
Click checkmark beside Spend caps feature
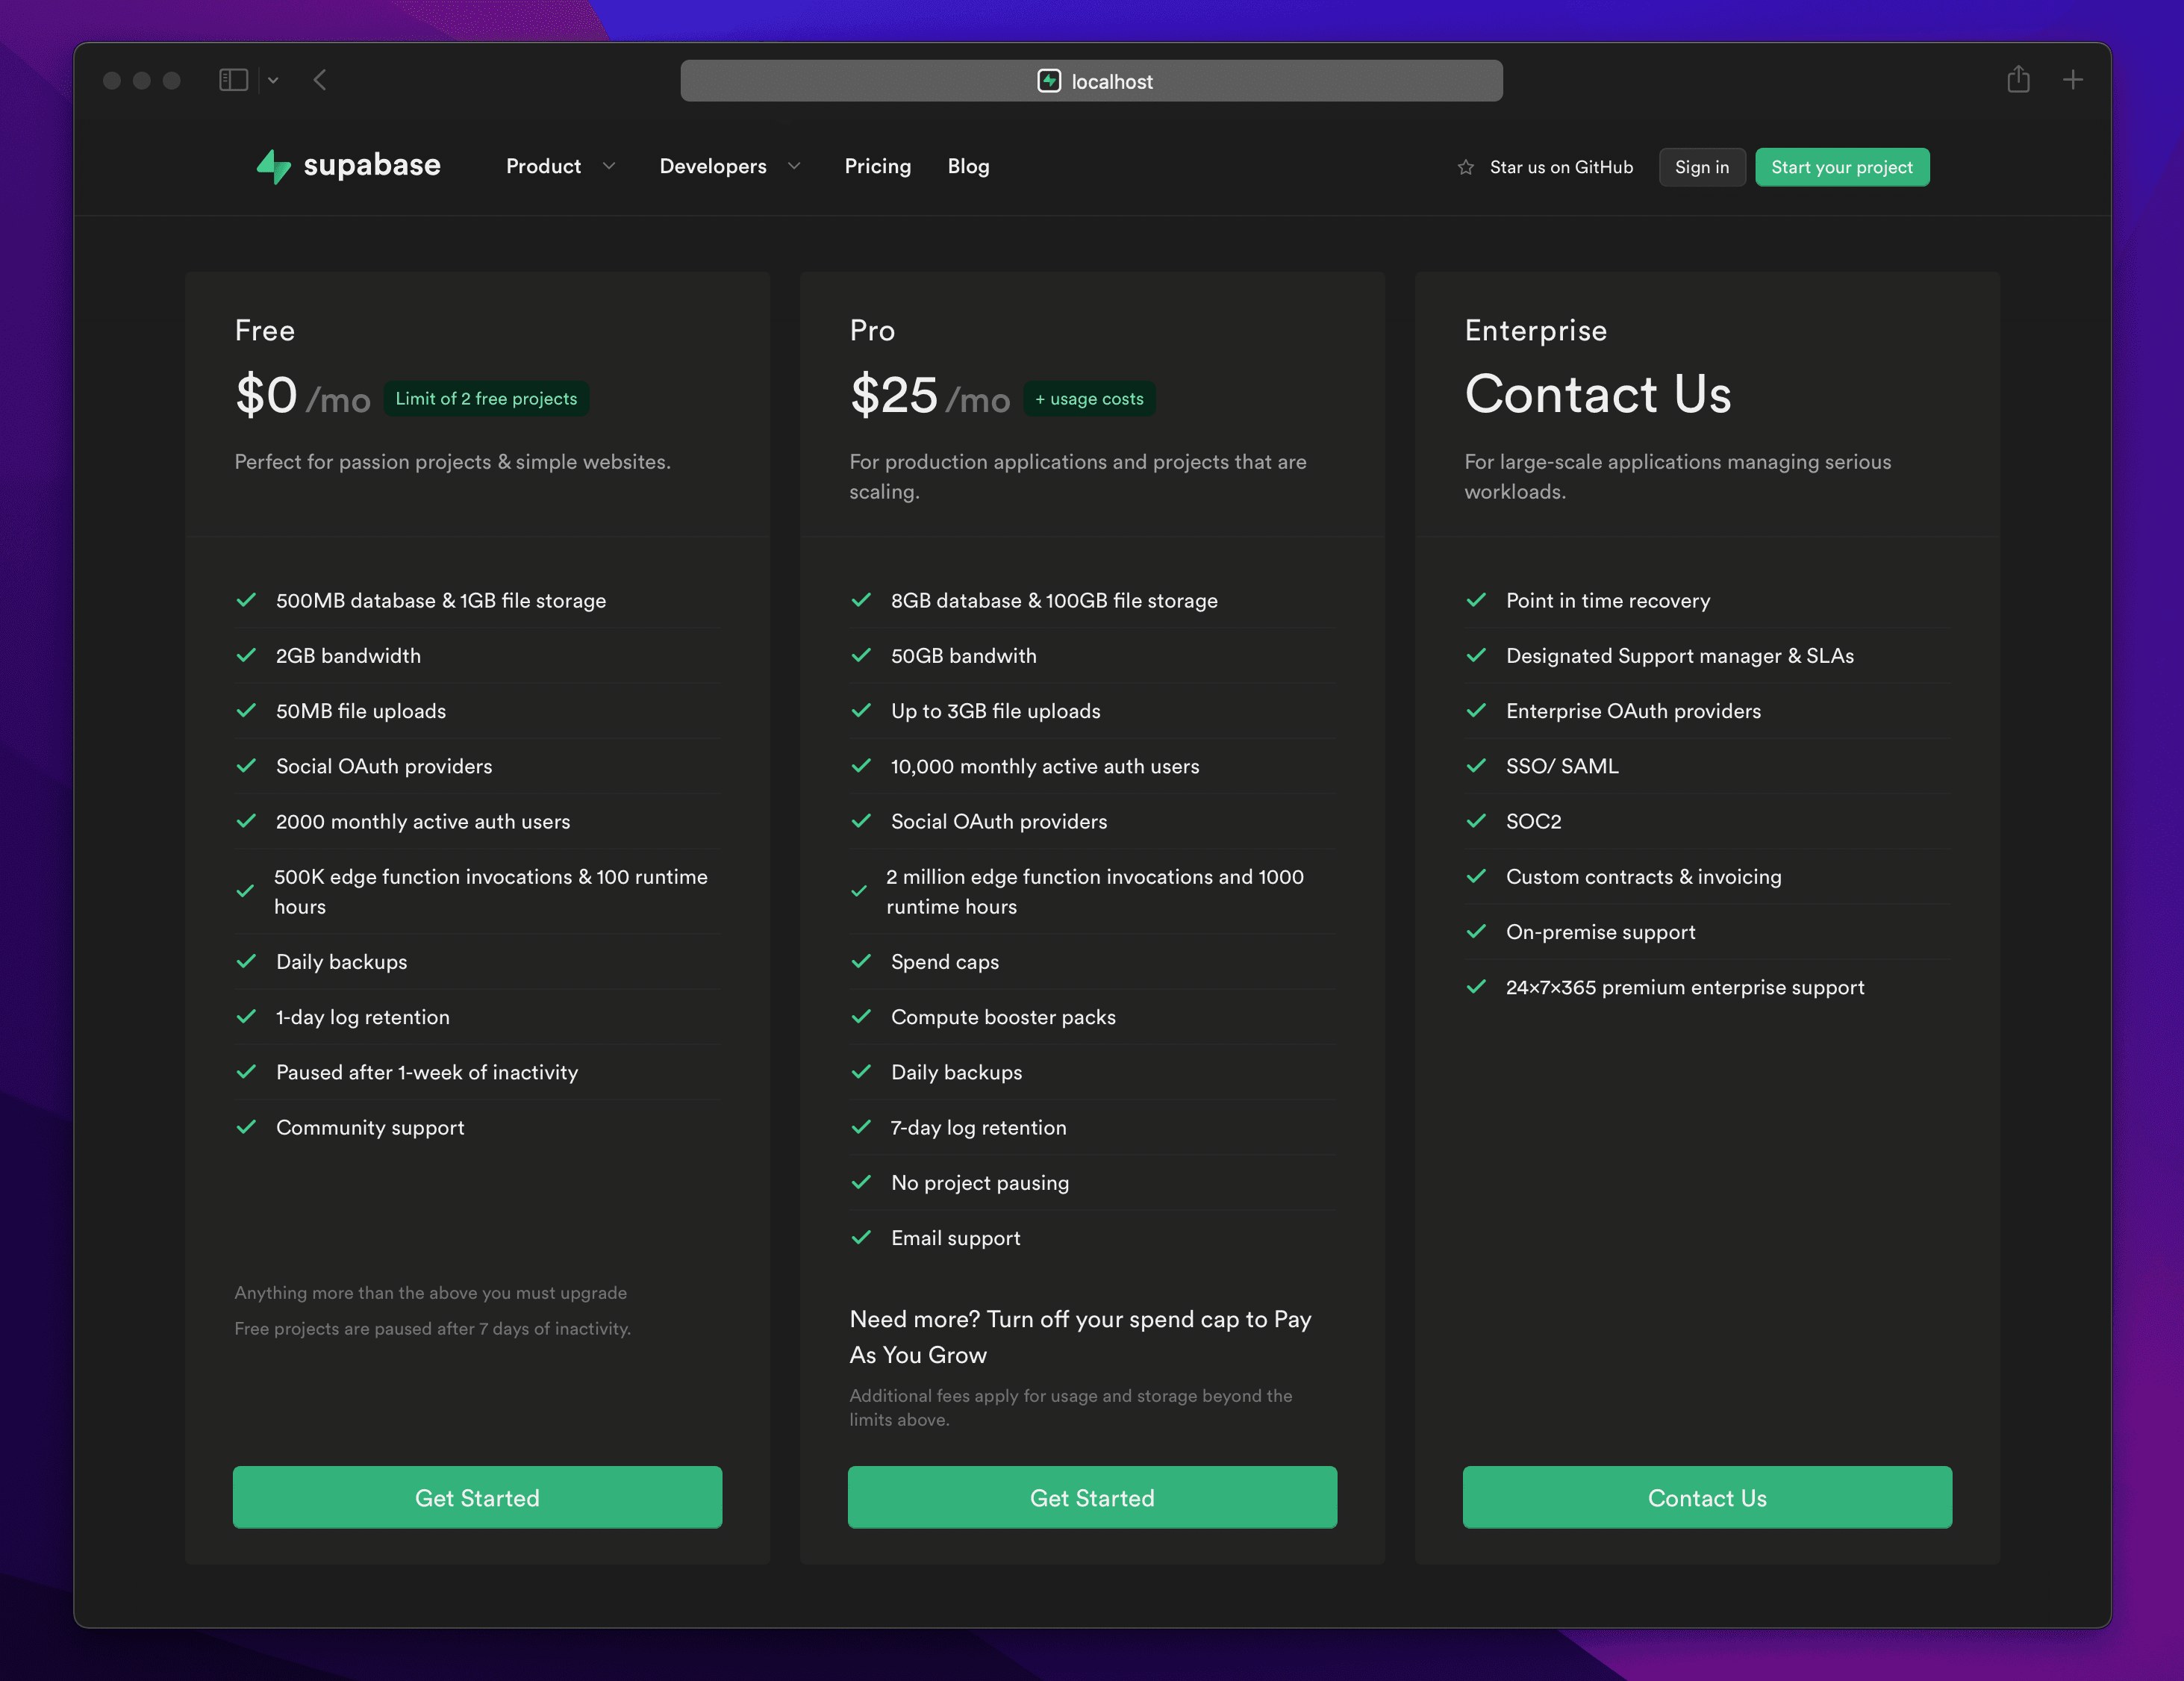[x=860, y=961]
